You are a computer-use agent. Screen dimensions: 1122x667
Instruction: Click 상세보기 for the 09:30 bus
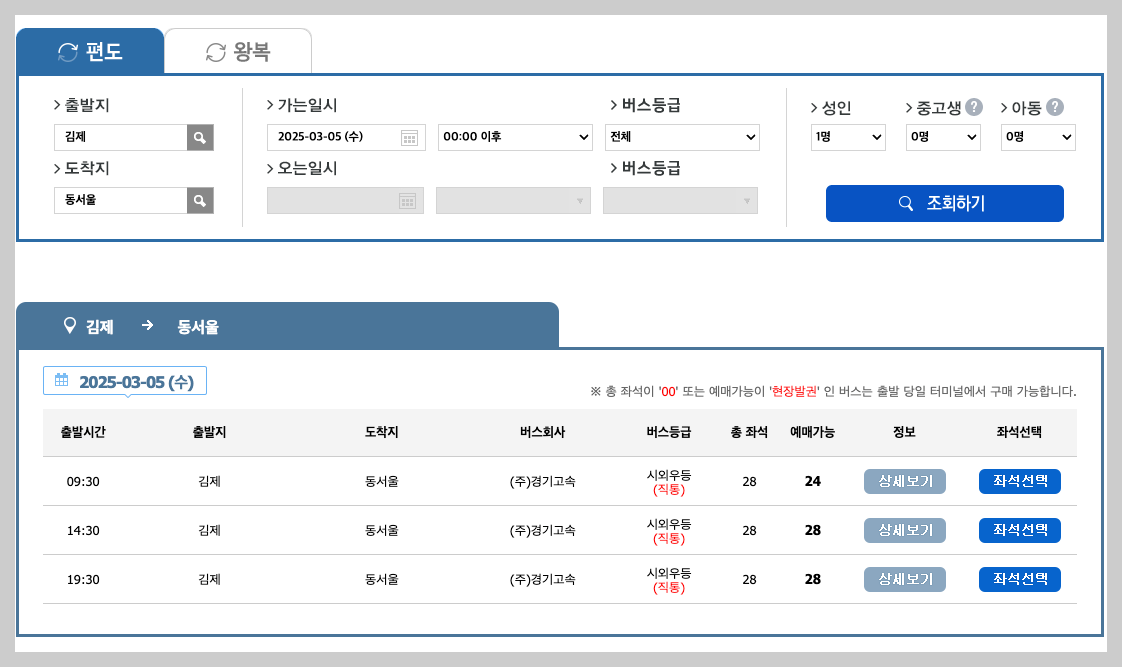[x=904, y=481]
